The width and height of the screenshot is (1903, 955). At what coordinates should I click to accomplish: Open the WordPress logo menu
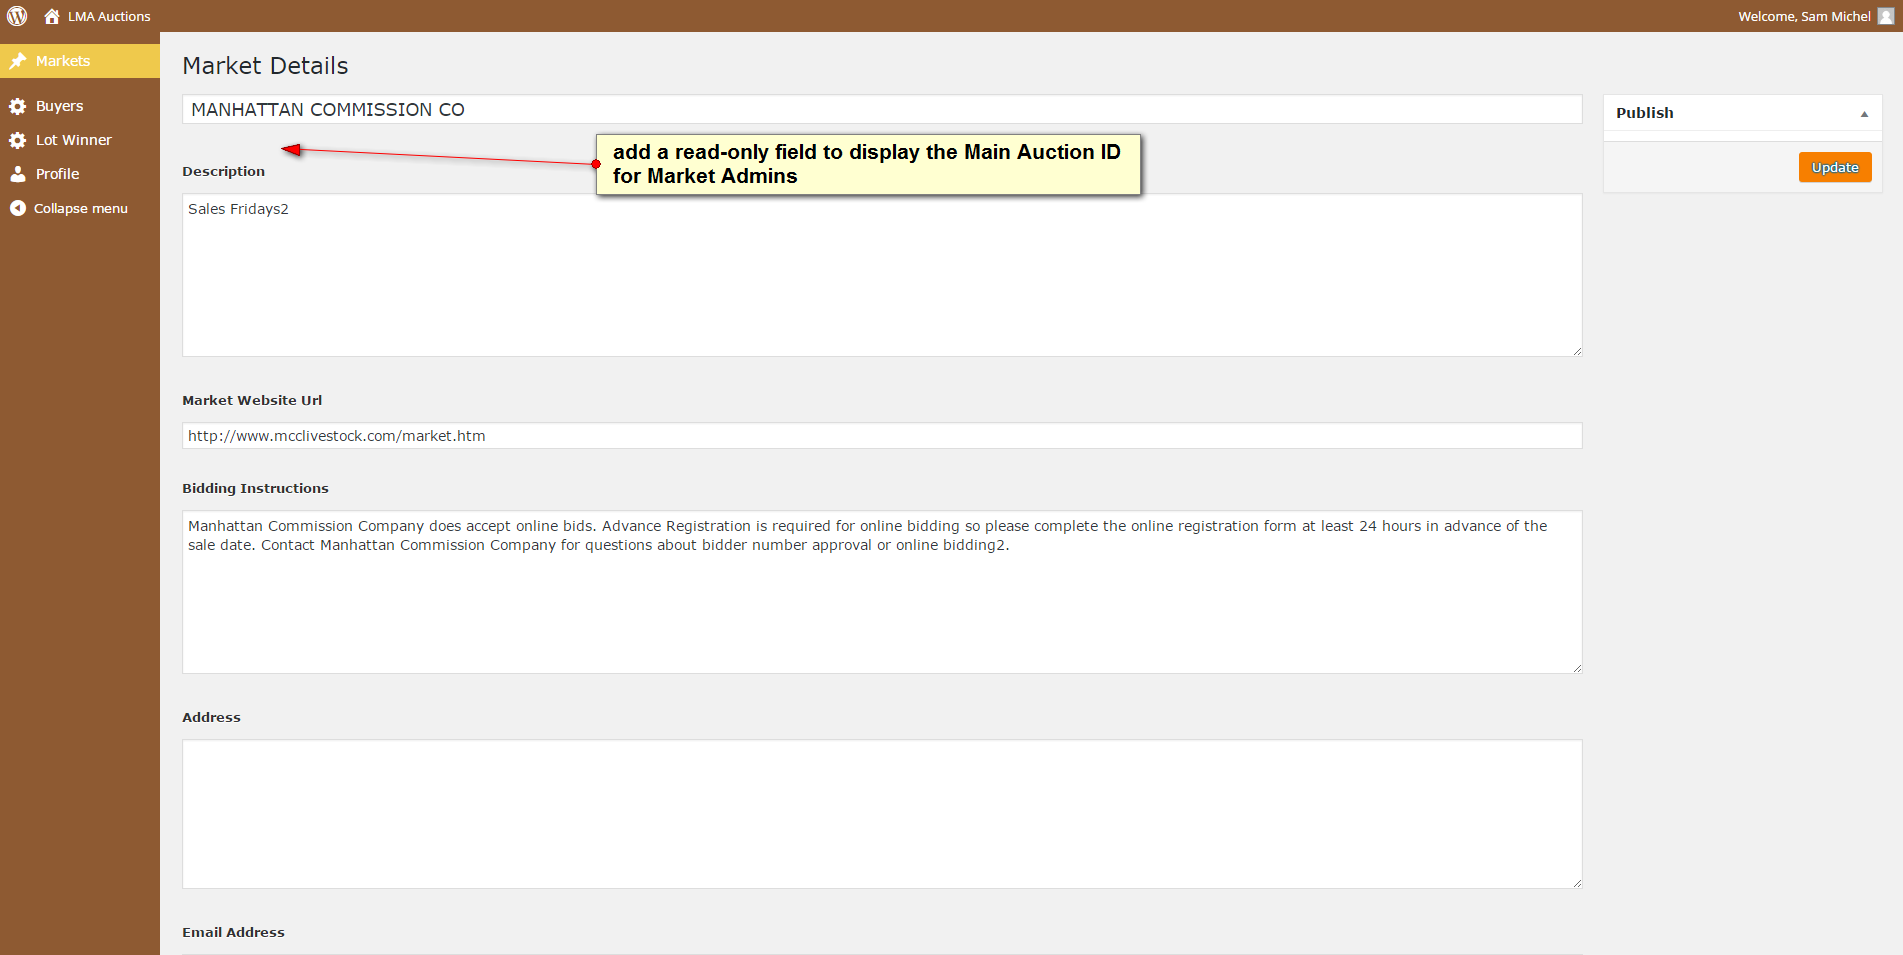[x=17, y=16]
